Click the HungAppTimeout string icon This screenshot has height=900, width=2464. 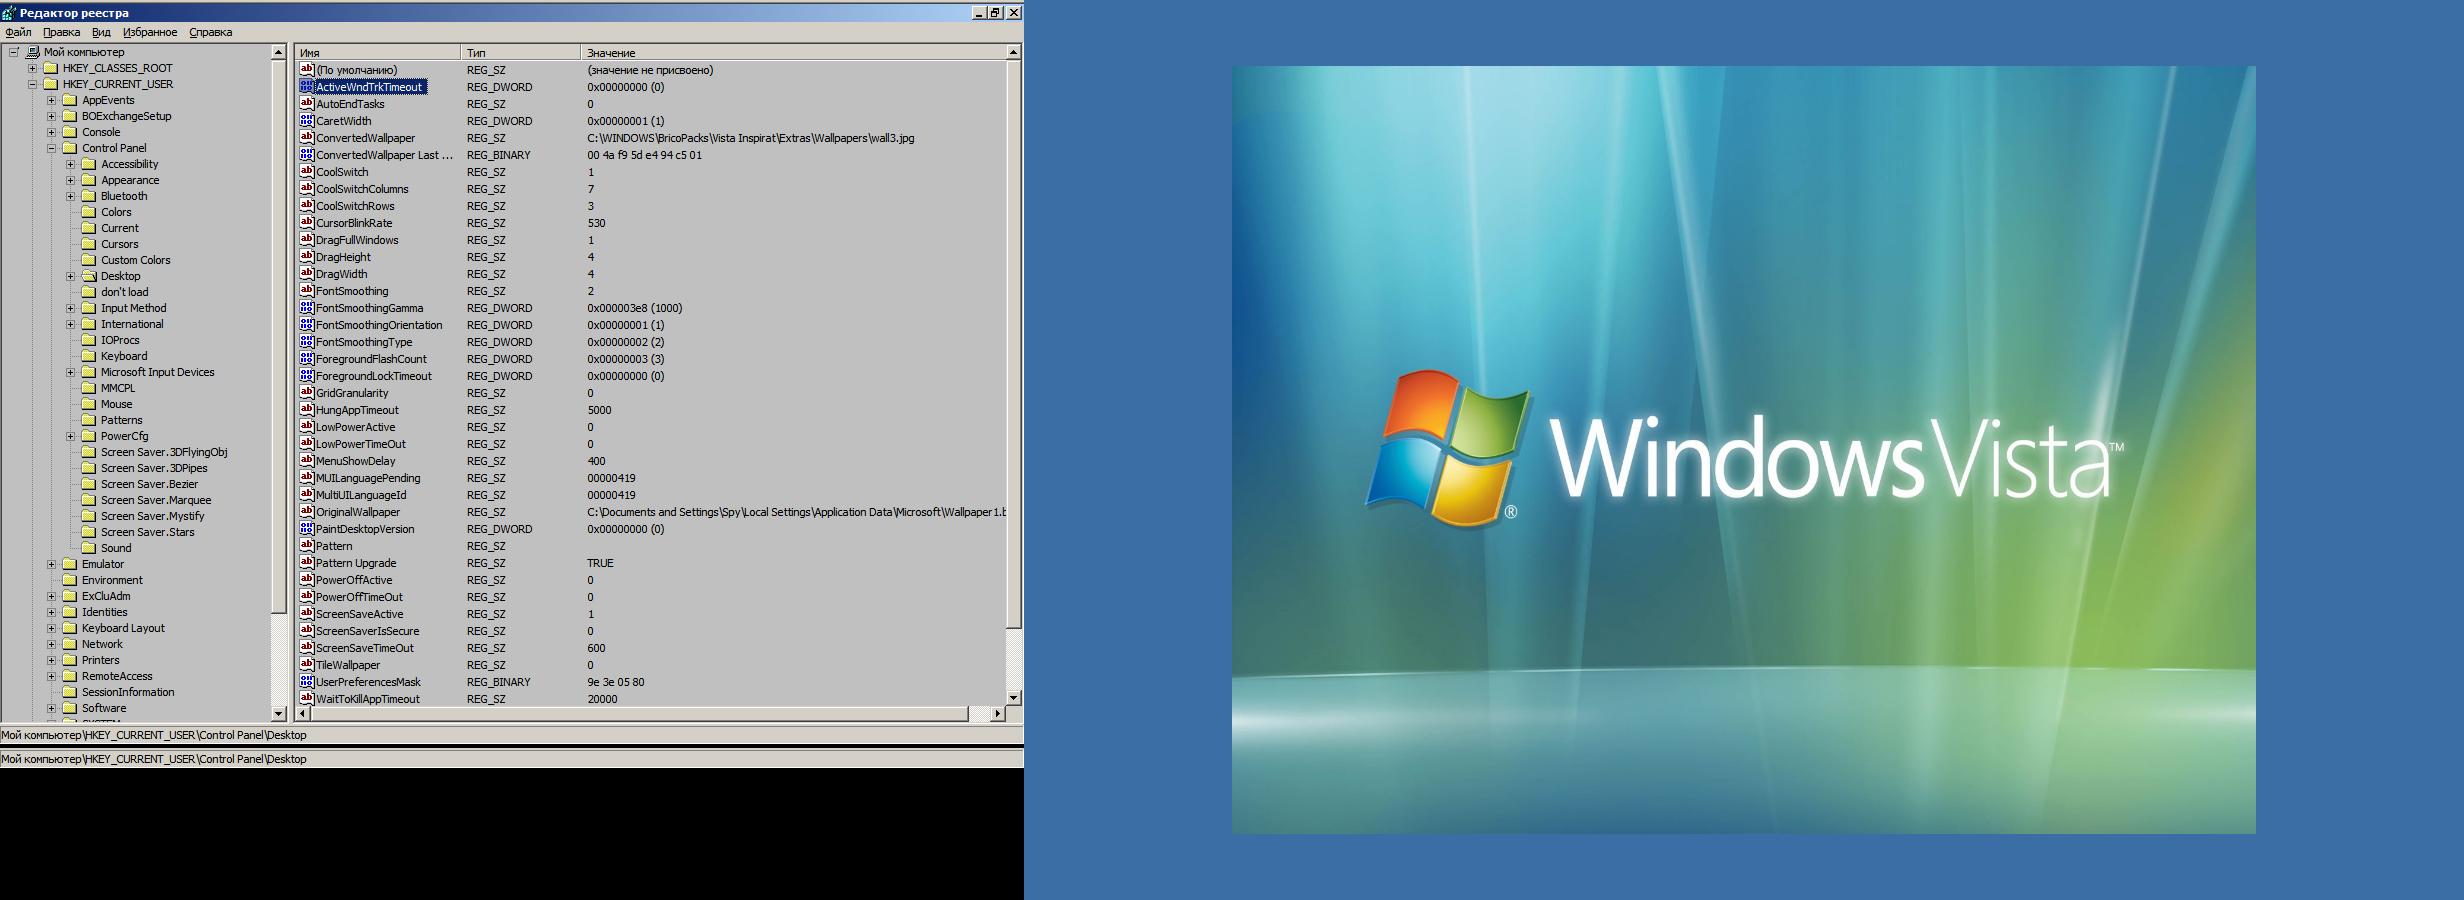click(x=307, y=410)
